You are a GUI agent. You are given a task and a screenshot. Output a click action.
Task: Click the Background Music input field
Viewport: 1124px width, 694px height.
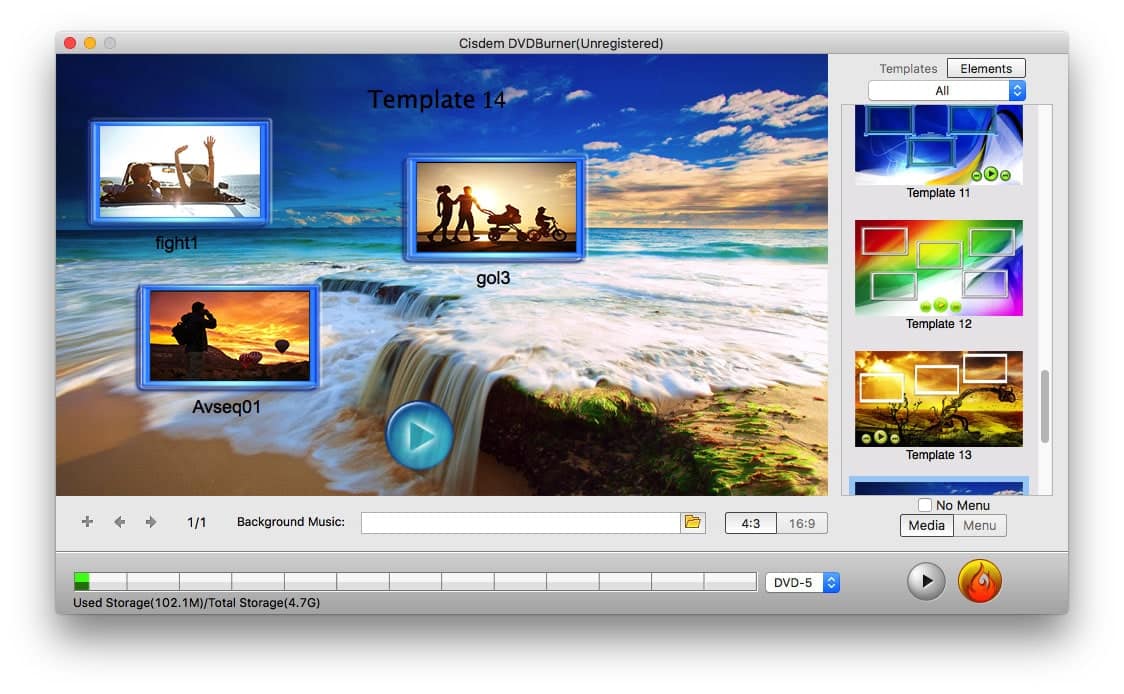pyautogui.click(x=520, y=523)
